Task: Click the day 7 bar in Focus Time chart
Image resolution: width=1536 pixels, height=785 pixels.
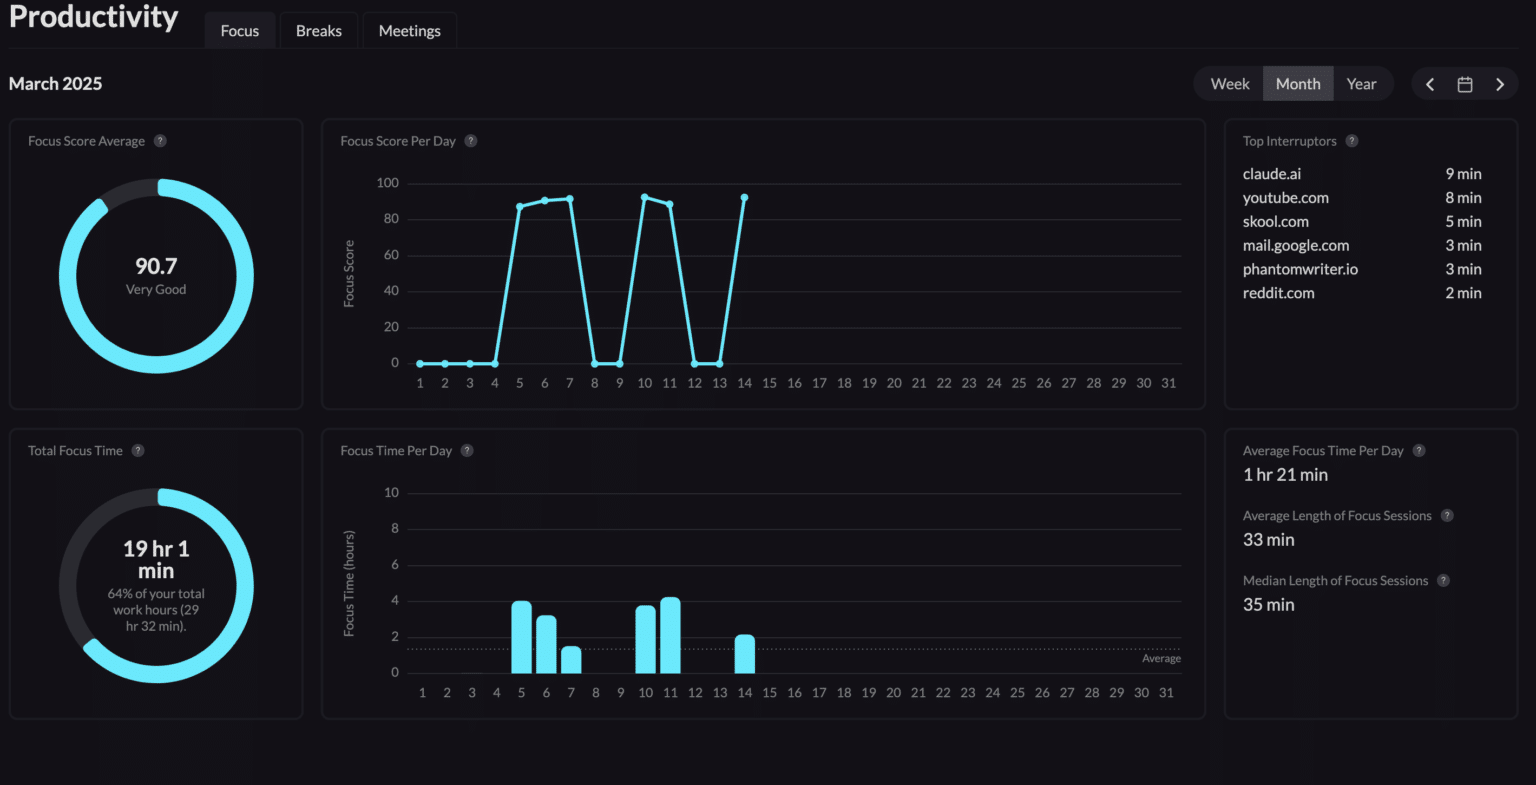Action: click(x=571, y=660)
